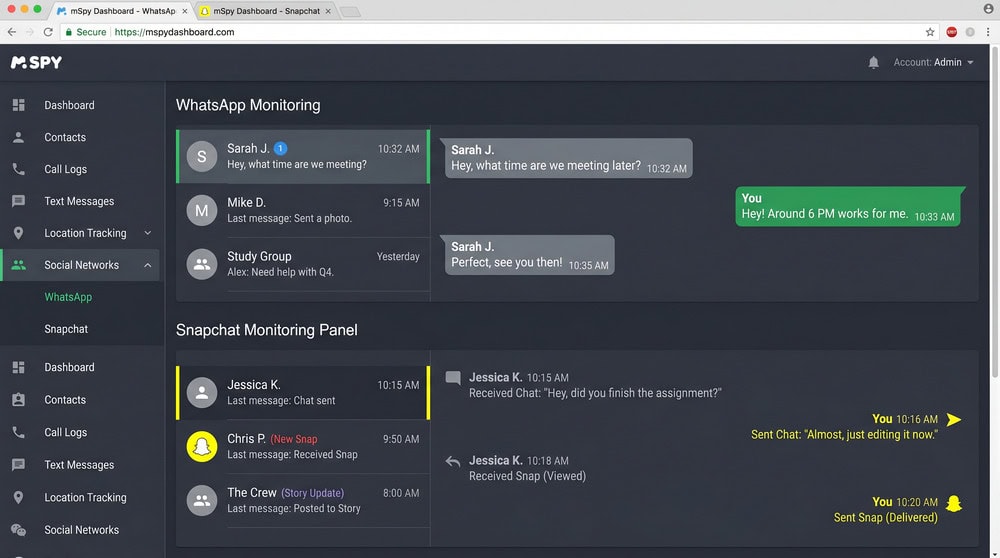Click Jessica K. avatar icon
The width and height of the screenshot is (1000, 558).
(x=202, y=393)
